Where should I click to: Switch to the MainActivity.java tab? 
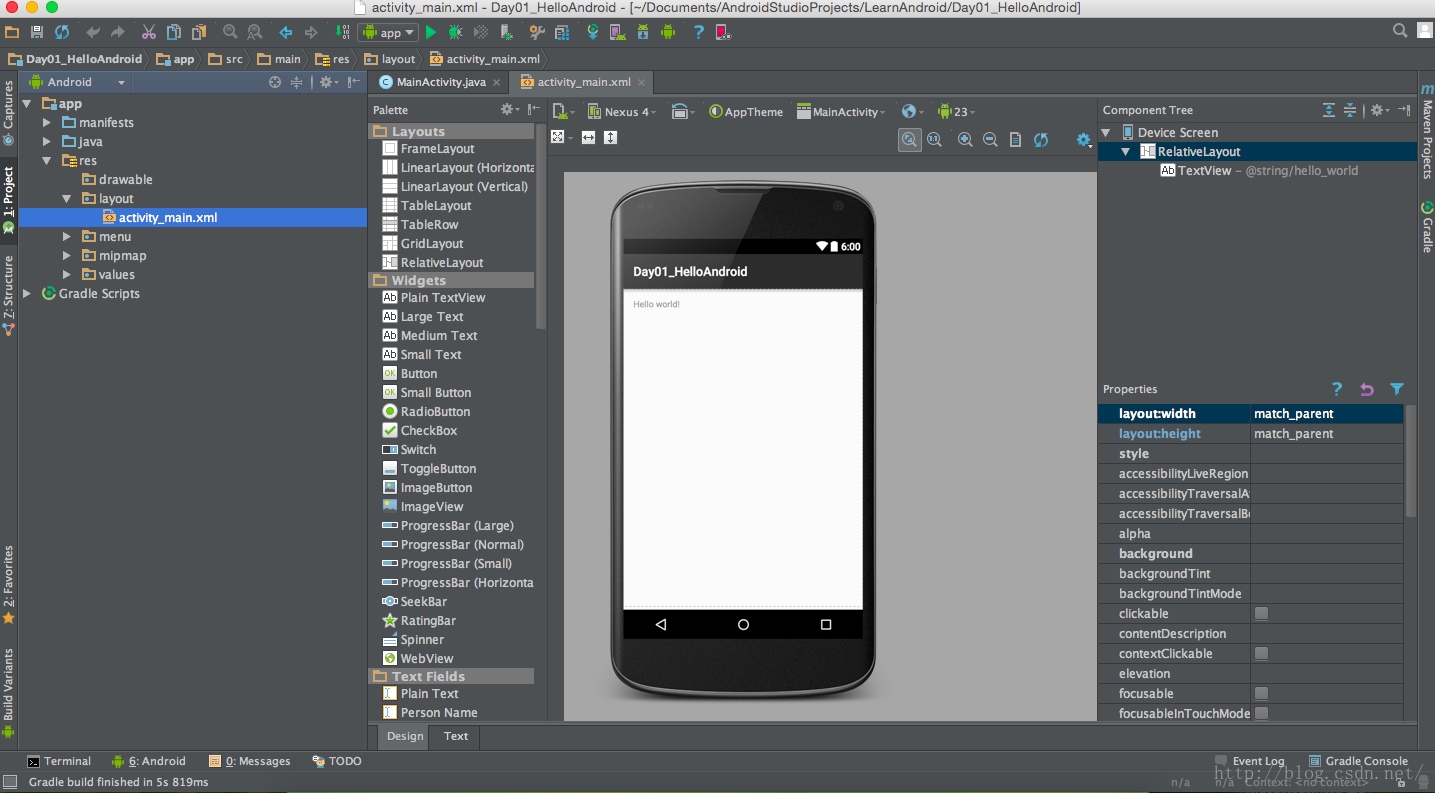(440, 82)
